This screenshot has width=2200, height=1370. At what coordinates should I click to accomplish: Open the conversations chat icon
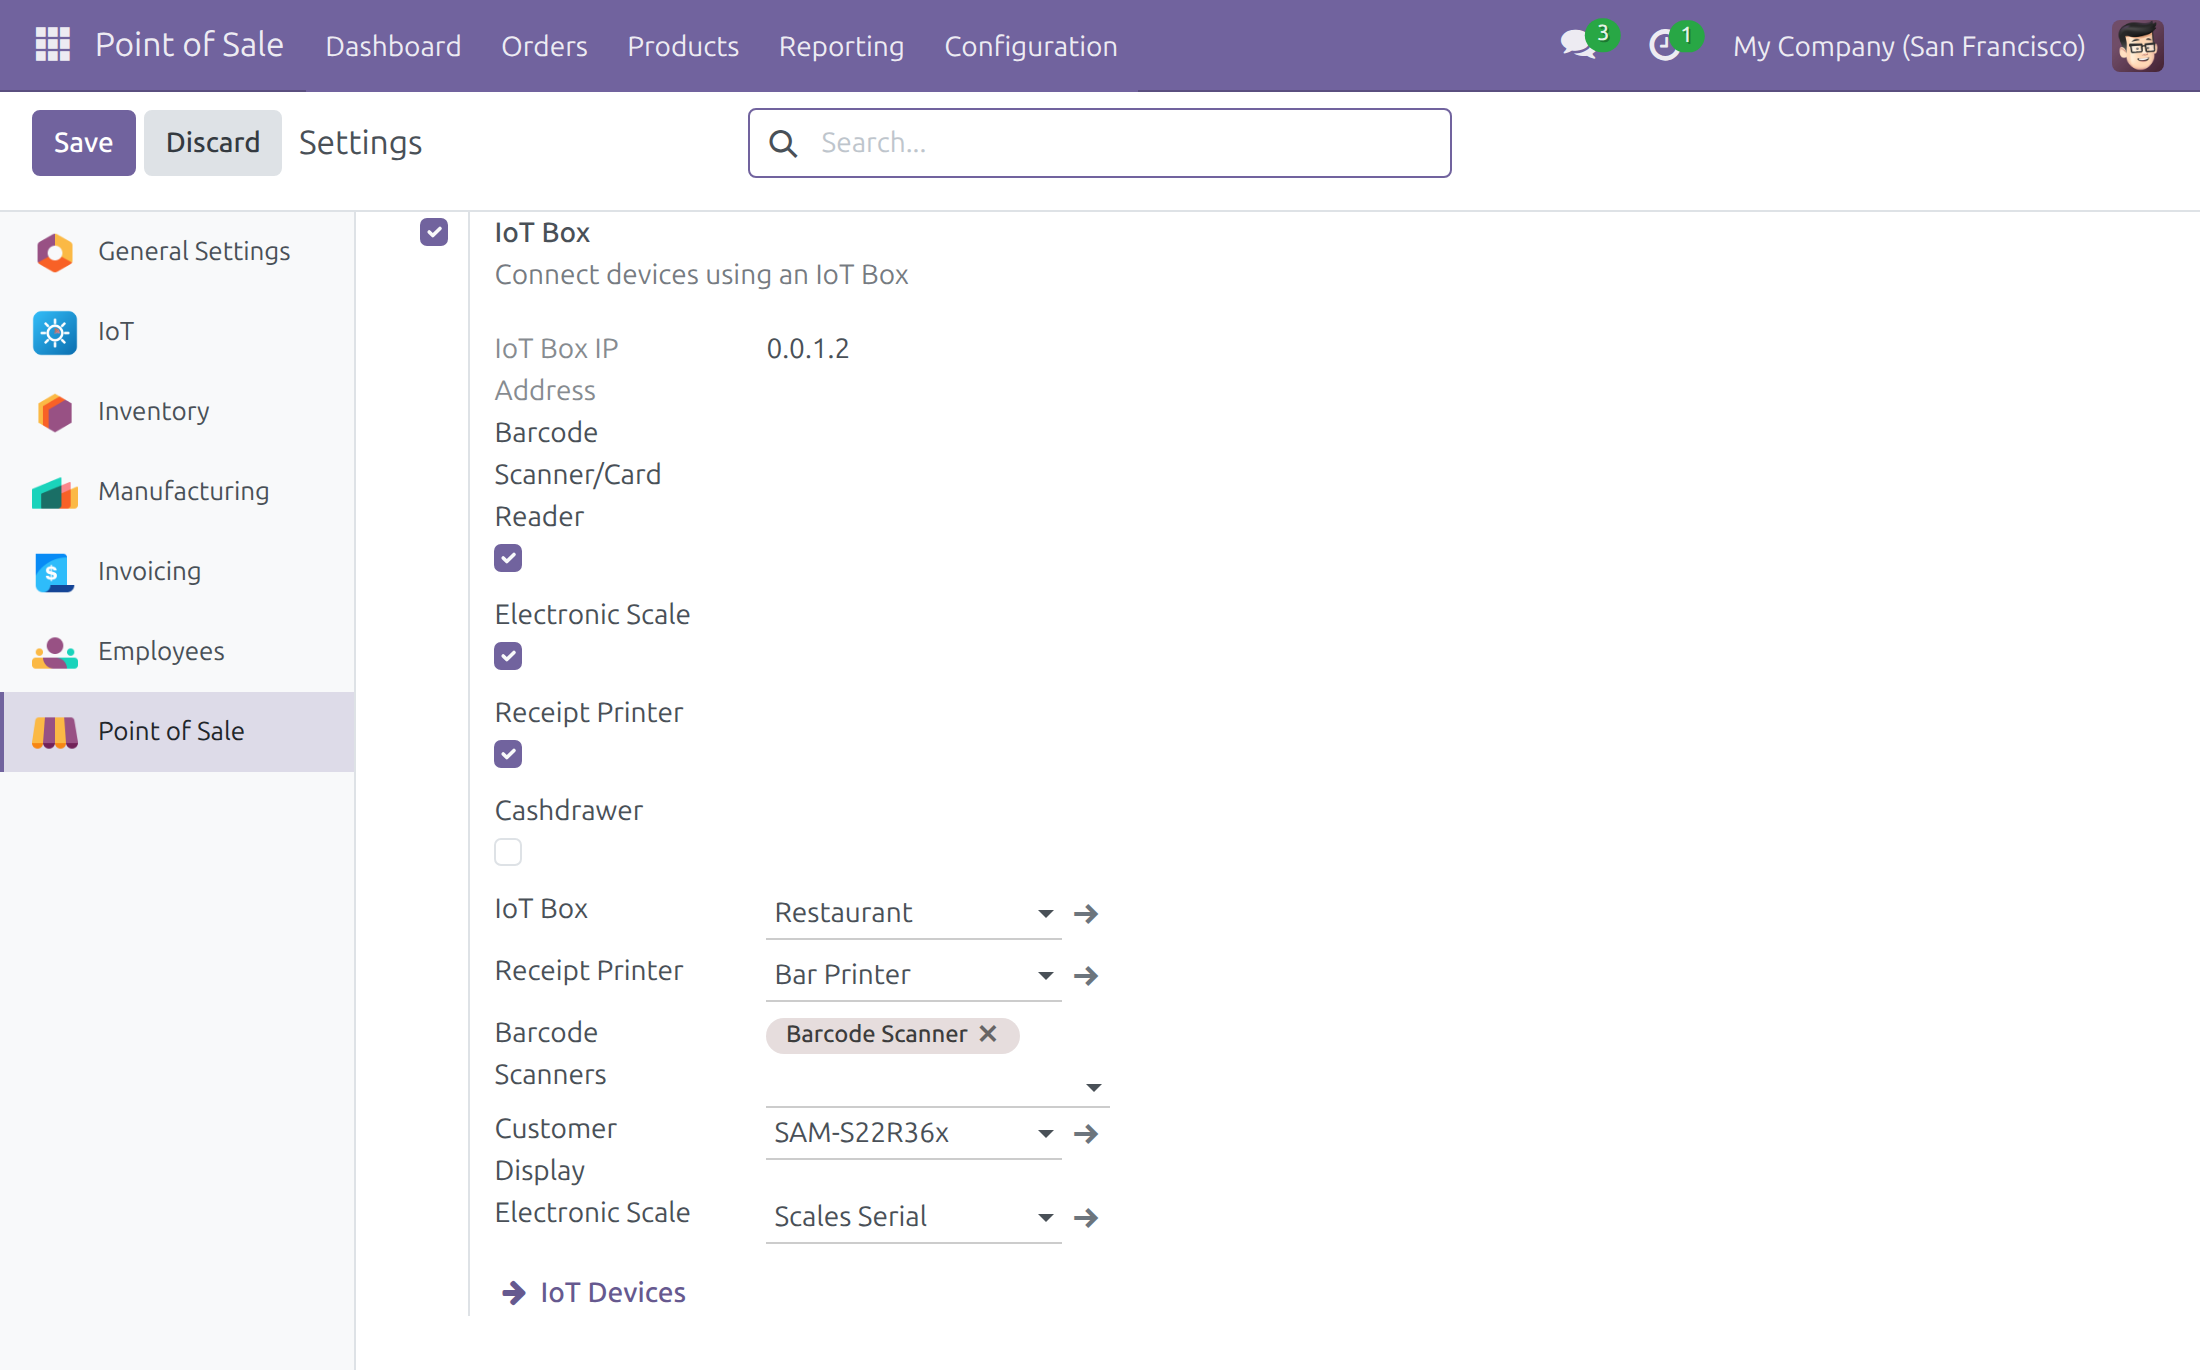click(x=1578, y=45)
